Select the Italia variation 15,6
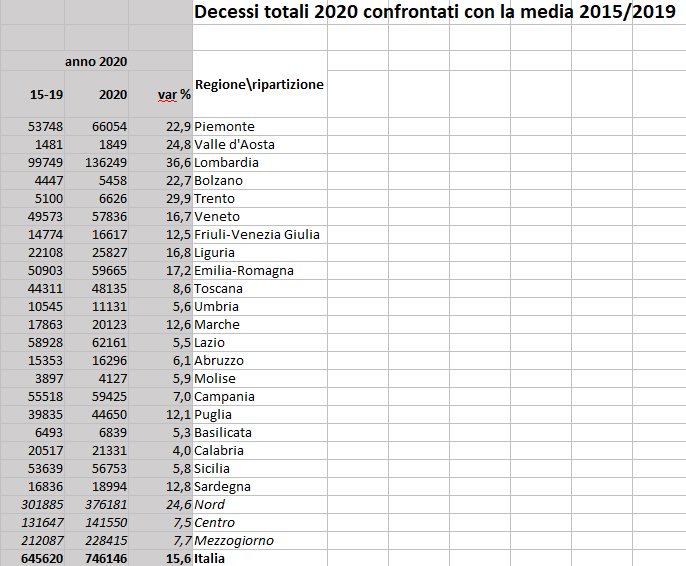 (x=161, y=558)
